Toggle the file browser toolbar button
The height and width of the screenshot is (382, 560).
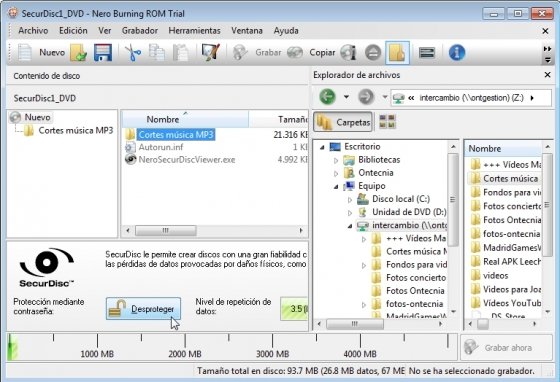[398, 53]
